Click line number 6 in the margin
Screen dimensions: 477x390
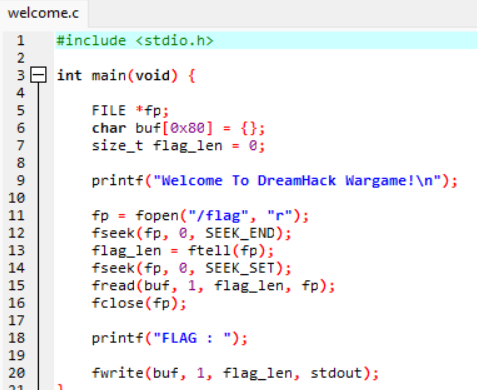21,128
